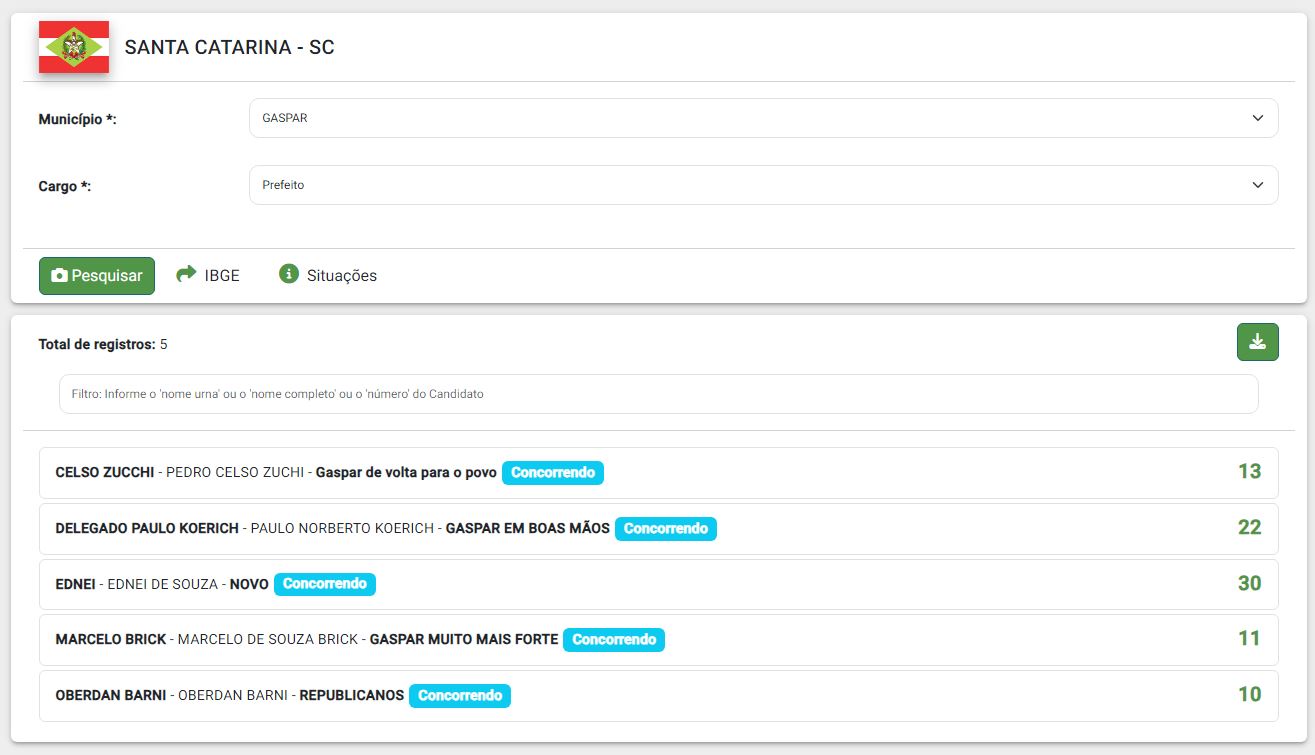Click the Santa Catarina state flag image
Screen dimensions: 1315x755
point(74,47)
